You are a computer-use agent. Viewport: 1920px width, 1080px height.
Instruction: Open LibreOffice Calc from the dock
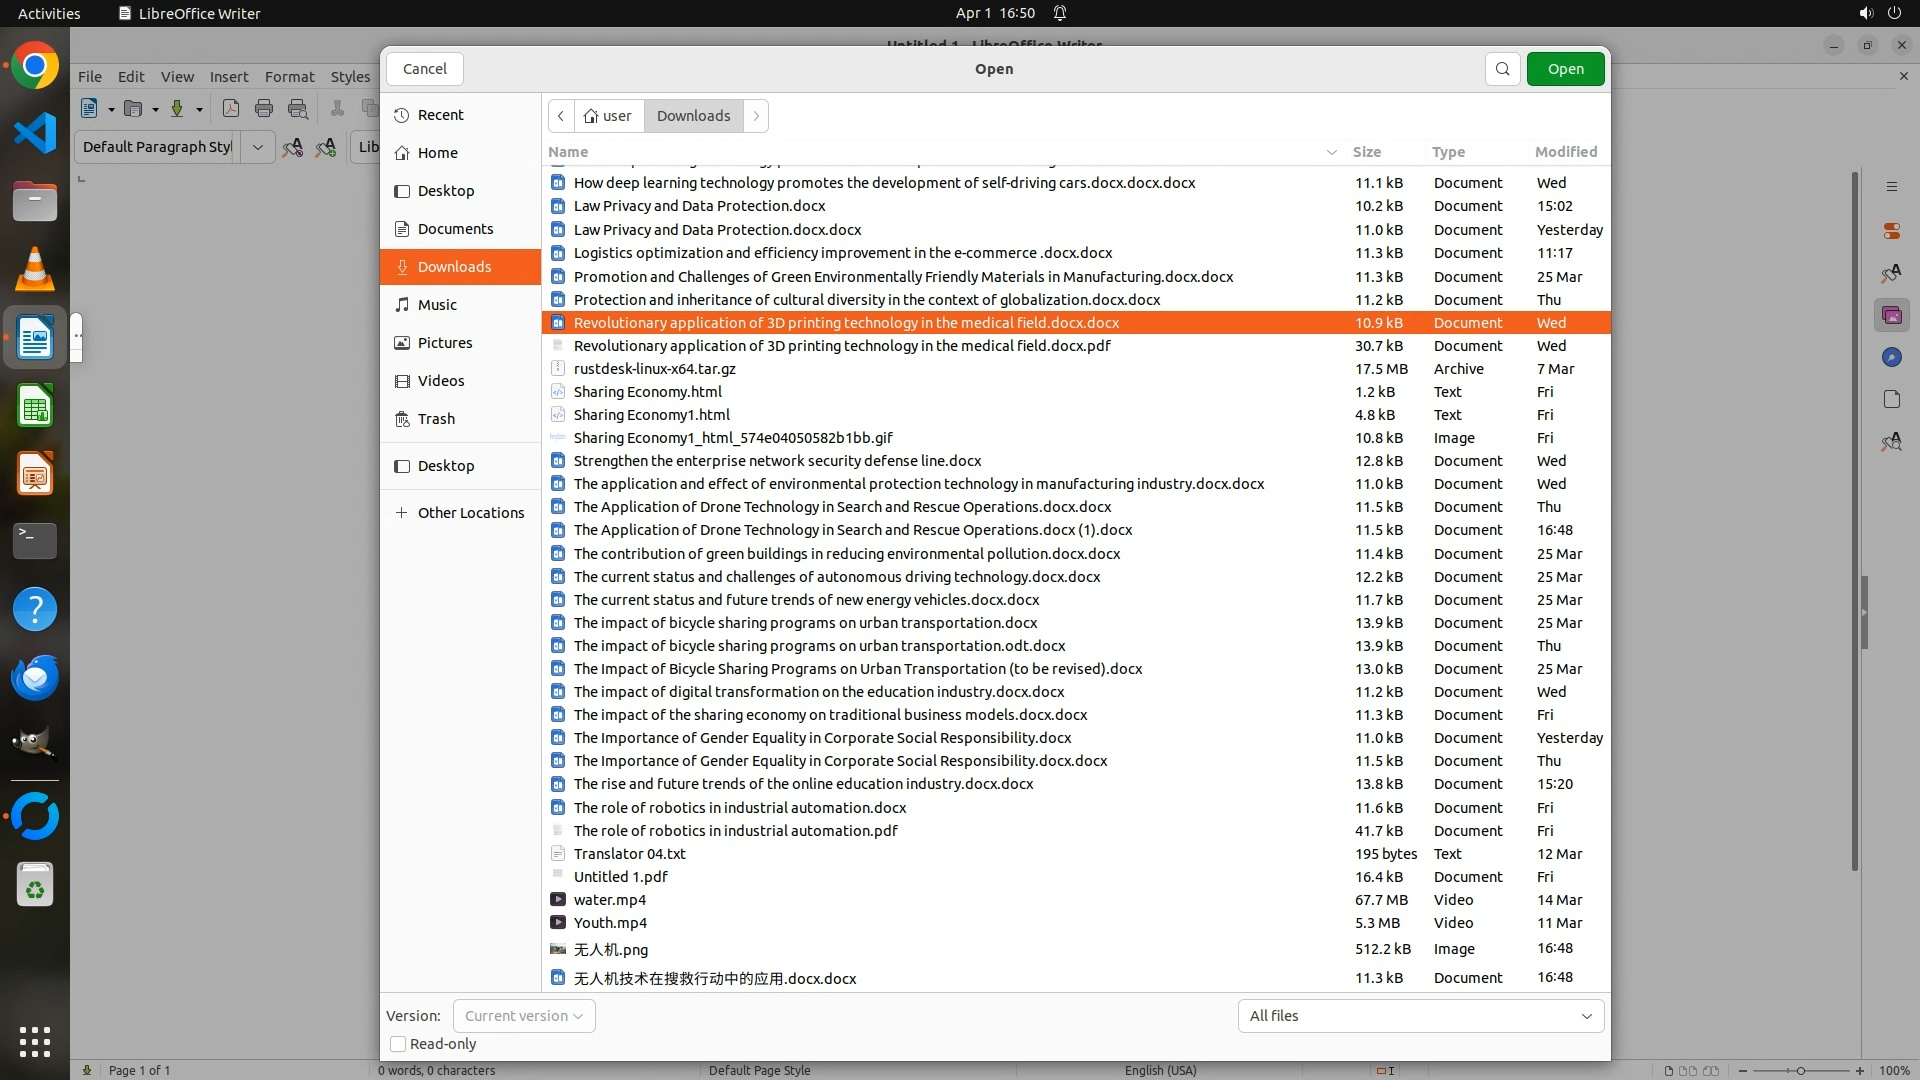(x=35, y=407)
